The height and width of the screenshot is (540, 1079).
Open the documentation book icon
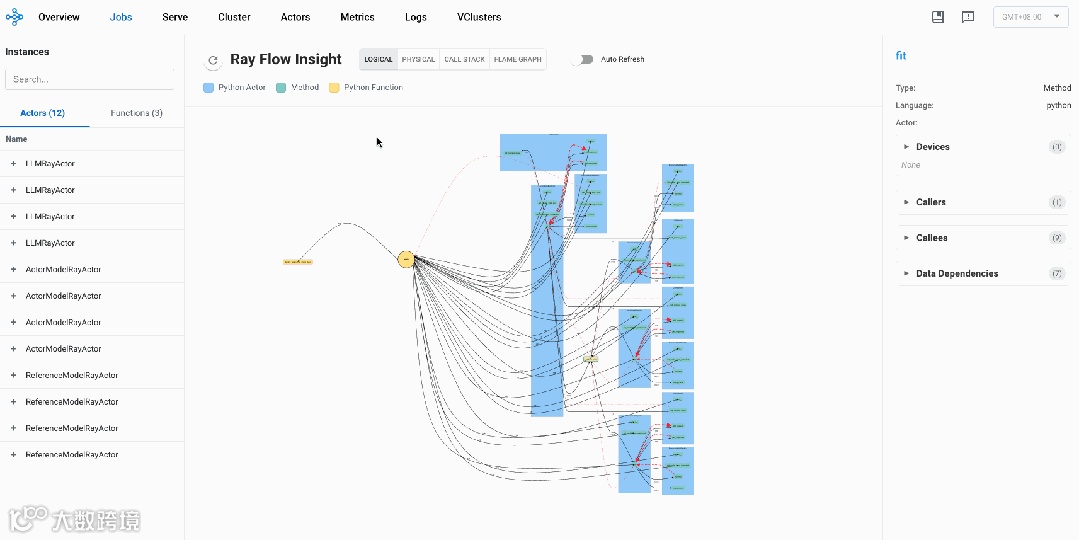click(x=937, y=17)
